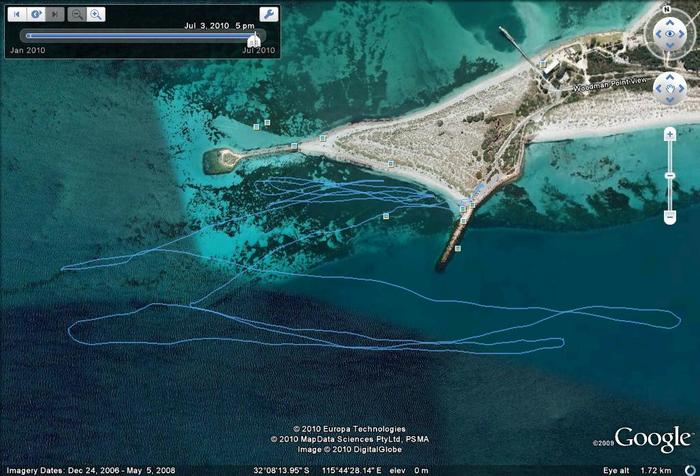Click the hand icon in Move joystick

[x=668, y=89]
